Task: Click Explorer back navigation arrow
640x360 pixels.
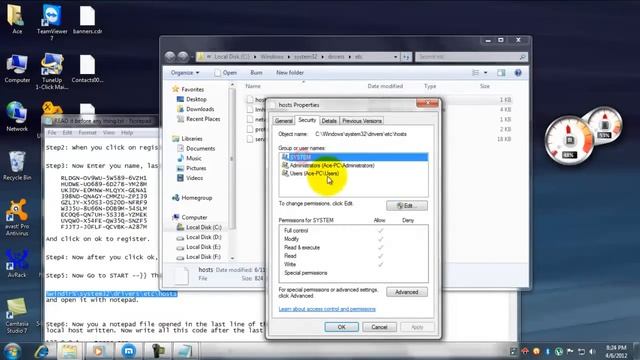Action: [170, 56]
